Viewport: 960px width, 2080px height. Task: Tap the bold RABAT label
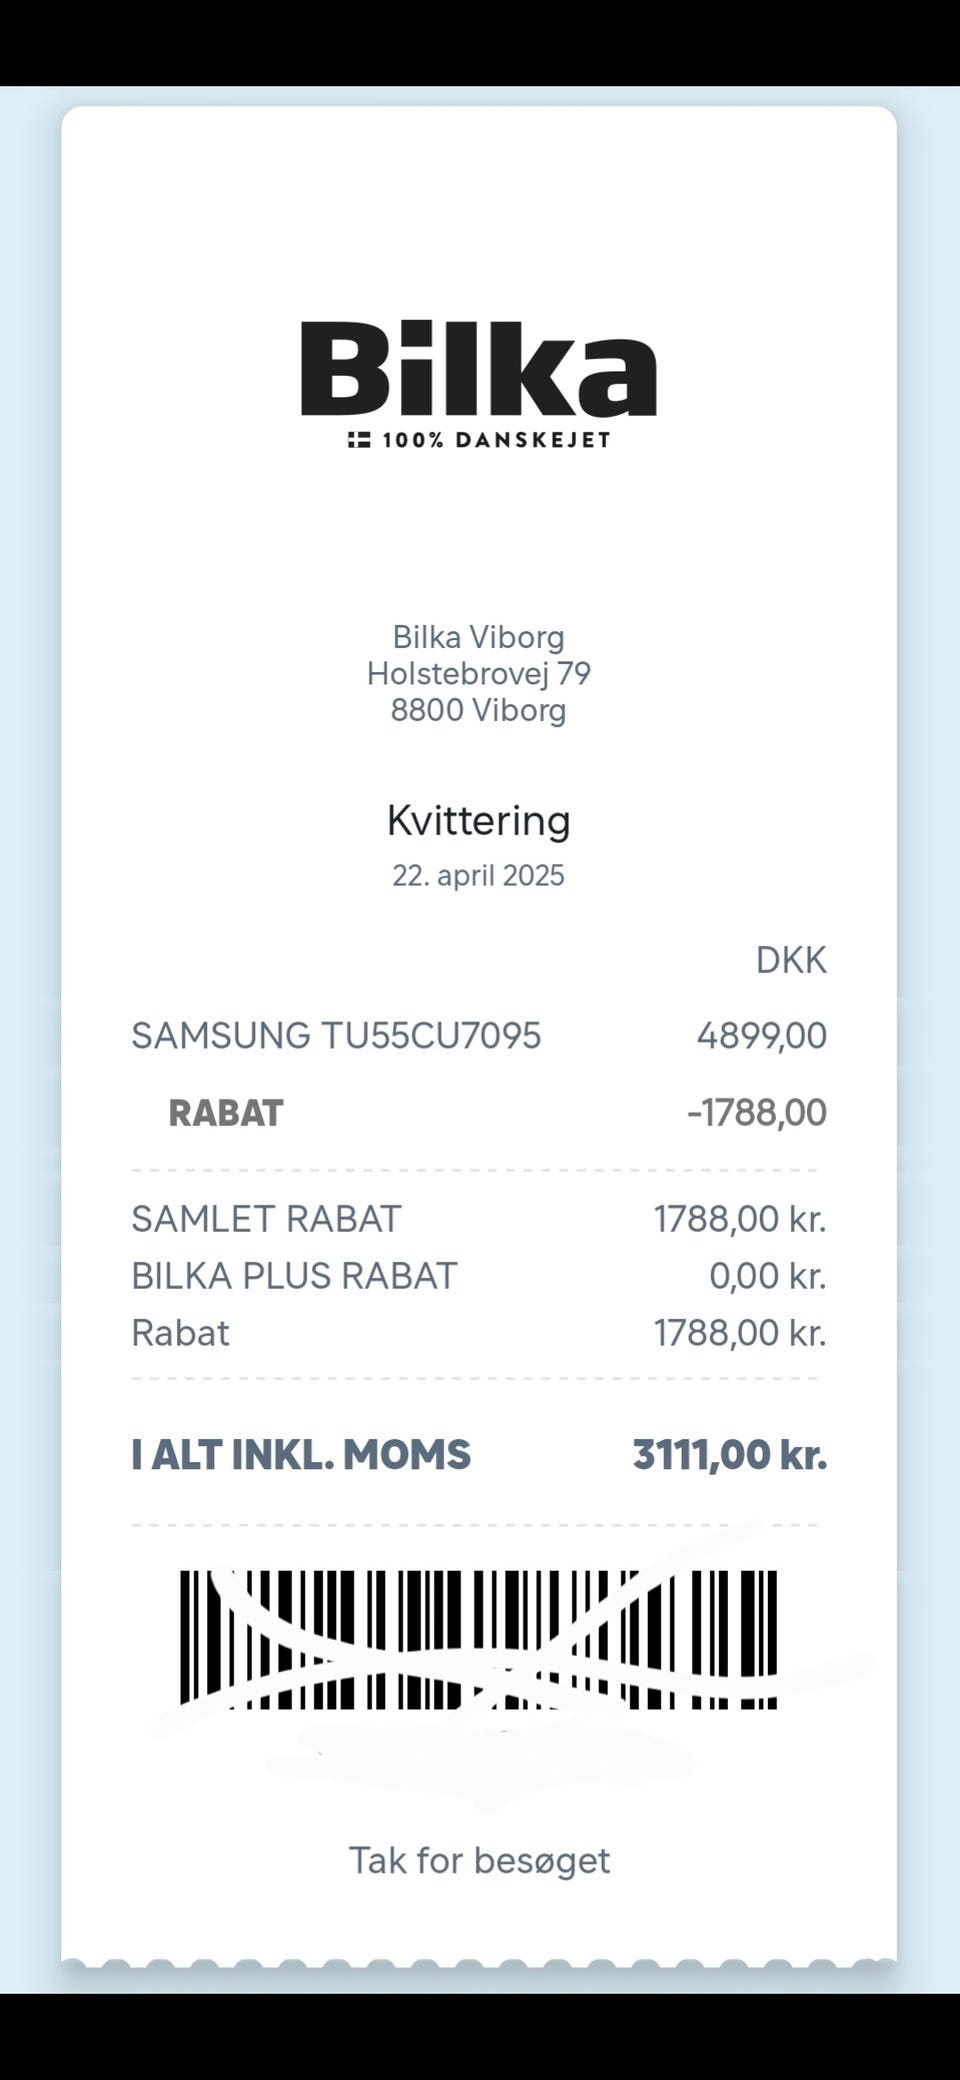click(226, 1113)
